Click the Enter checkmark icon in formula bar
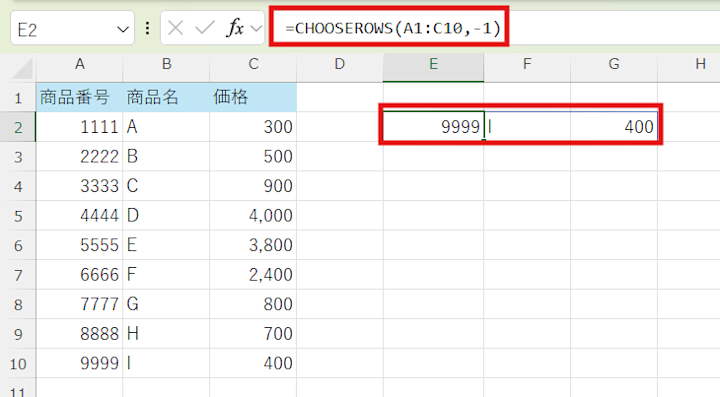 click(x=205, y=28)
